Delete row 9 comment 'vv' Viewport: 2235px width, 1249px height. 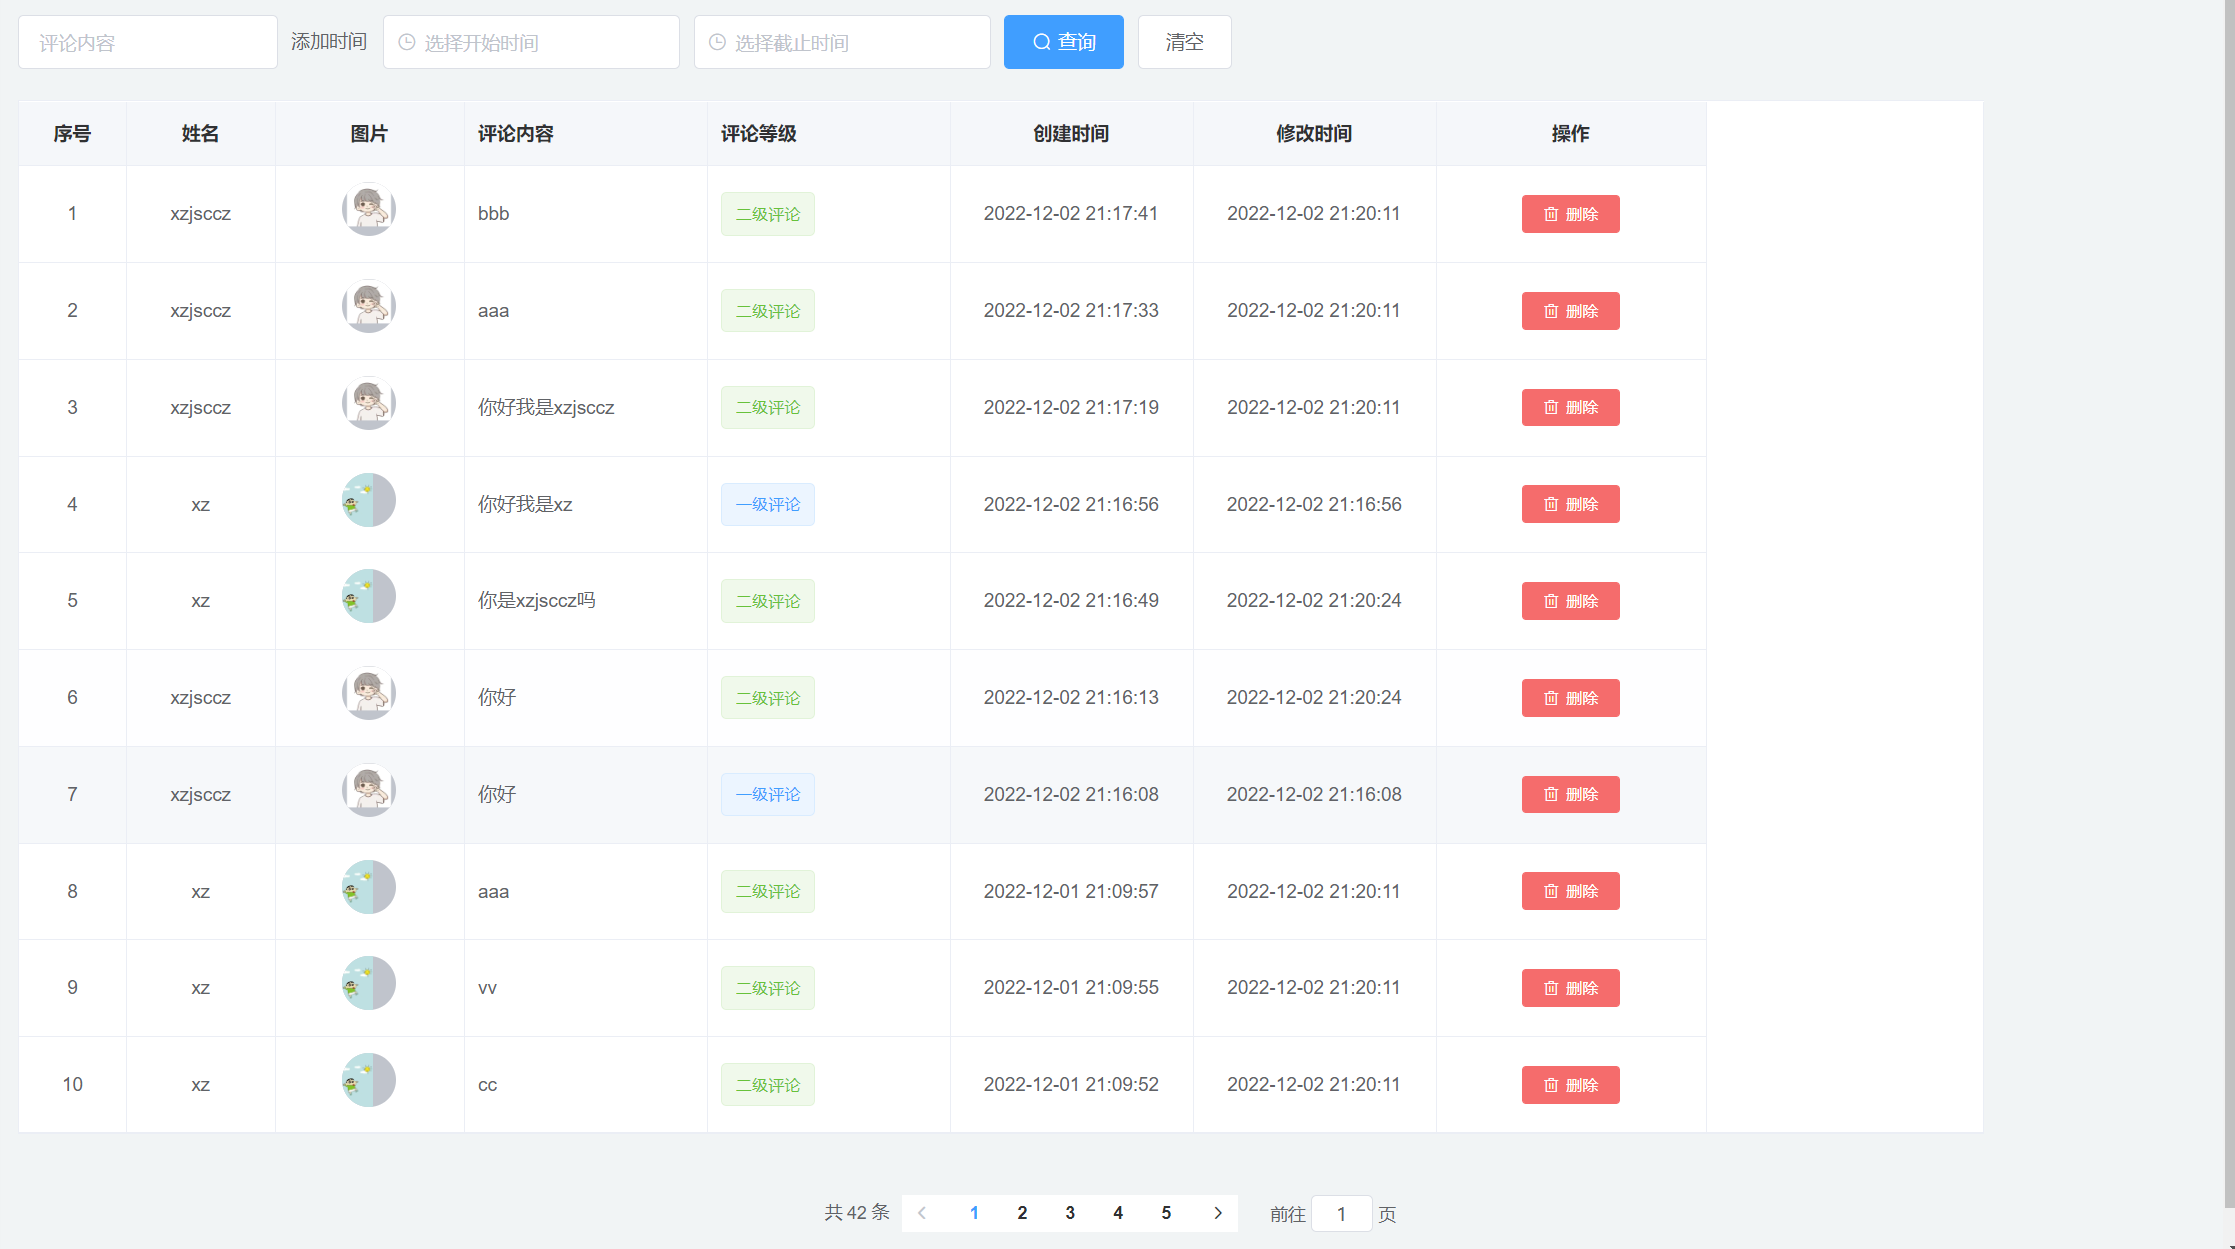pos(1570,988)
